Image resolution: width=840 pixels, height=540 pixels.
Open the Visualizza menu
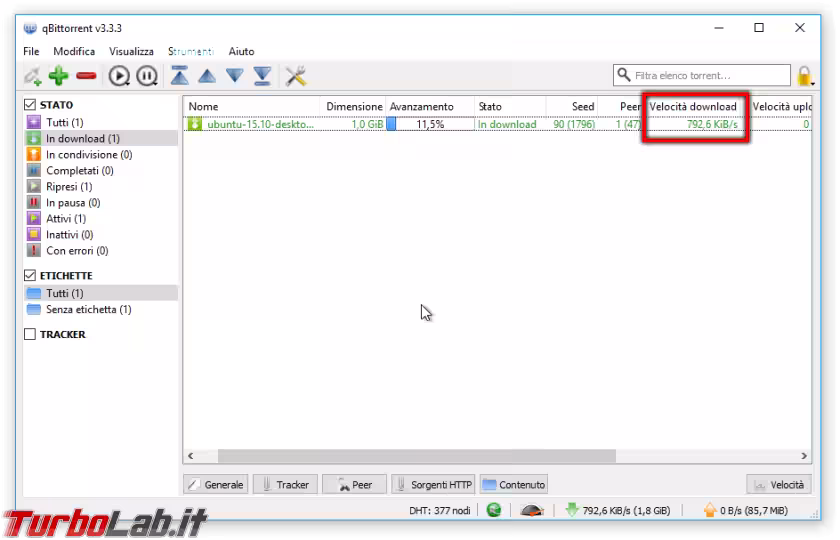coord(131,51)
